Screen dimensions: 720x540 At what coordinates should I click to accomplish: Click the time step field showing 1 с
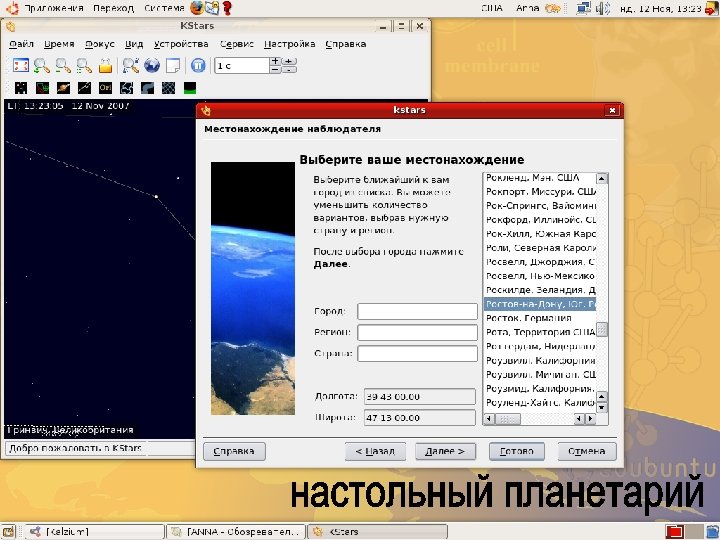(x=242, y=66)
